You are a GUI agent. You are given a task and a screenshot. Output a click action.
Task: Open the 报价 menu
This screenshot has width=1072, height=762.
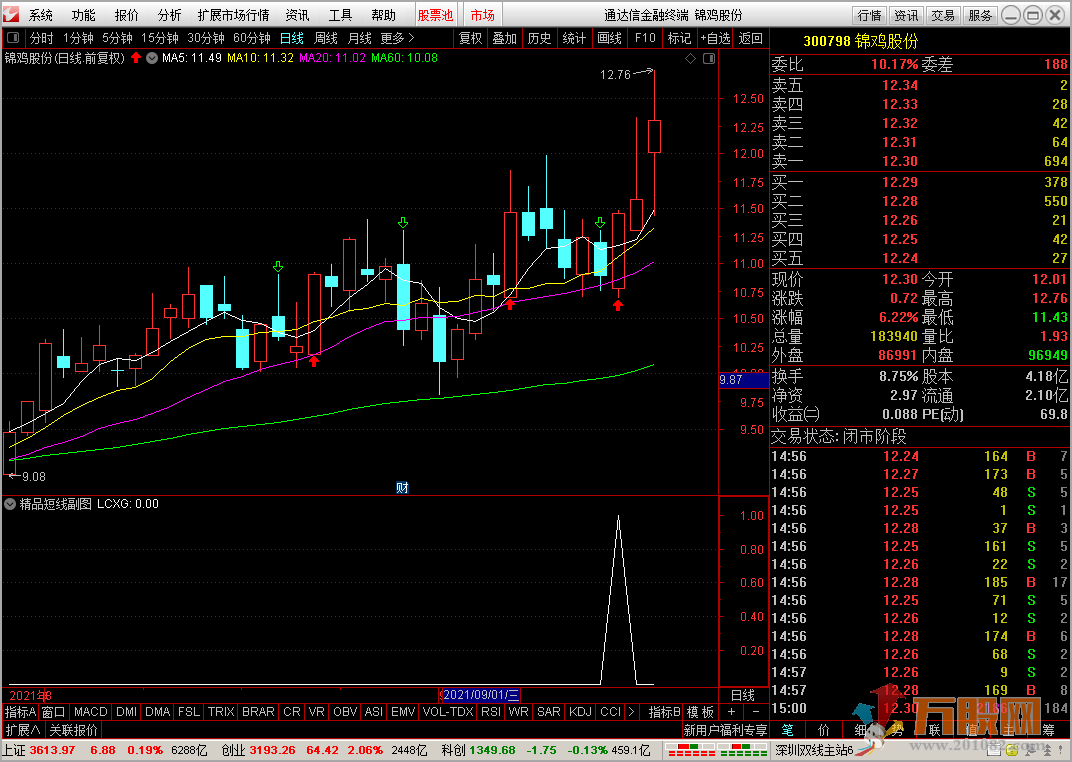pos(126,15)
